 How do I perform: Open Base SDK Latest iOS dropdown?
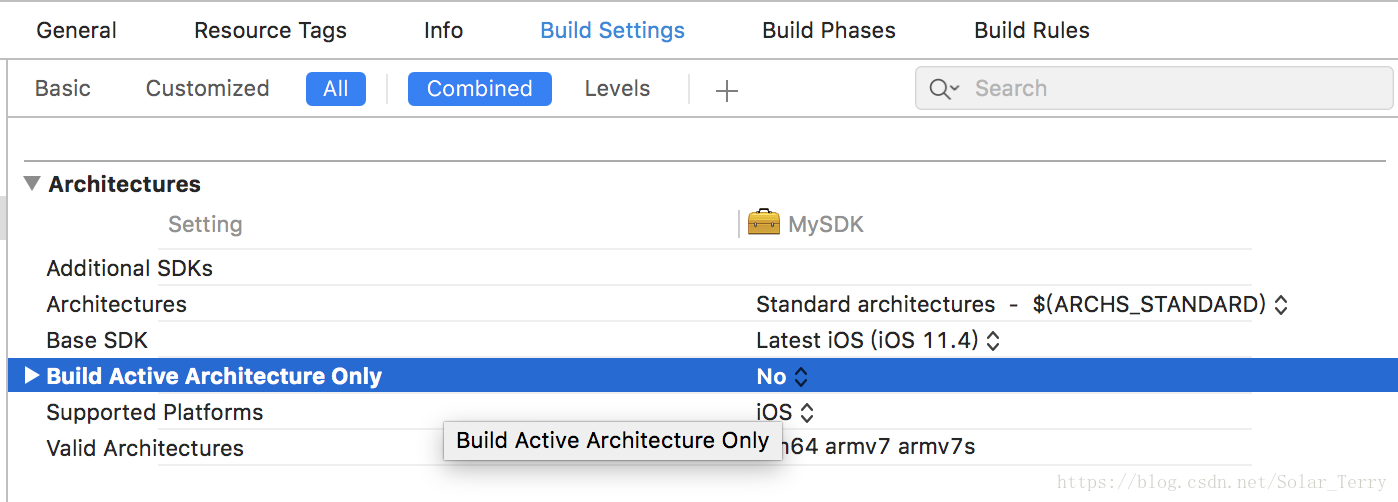(x=878, y=340)
